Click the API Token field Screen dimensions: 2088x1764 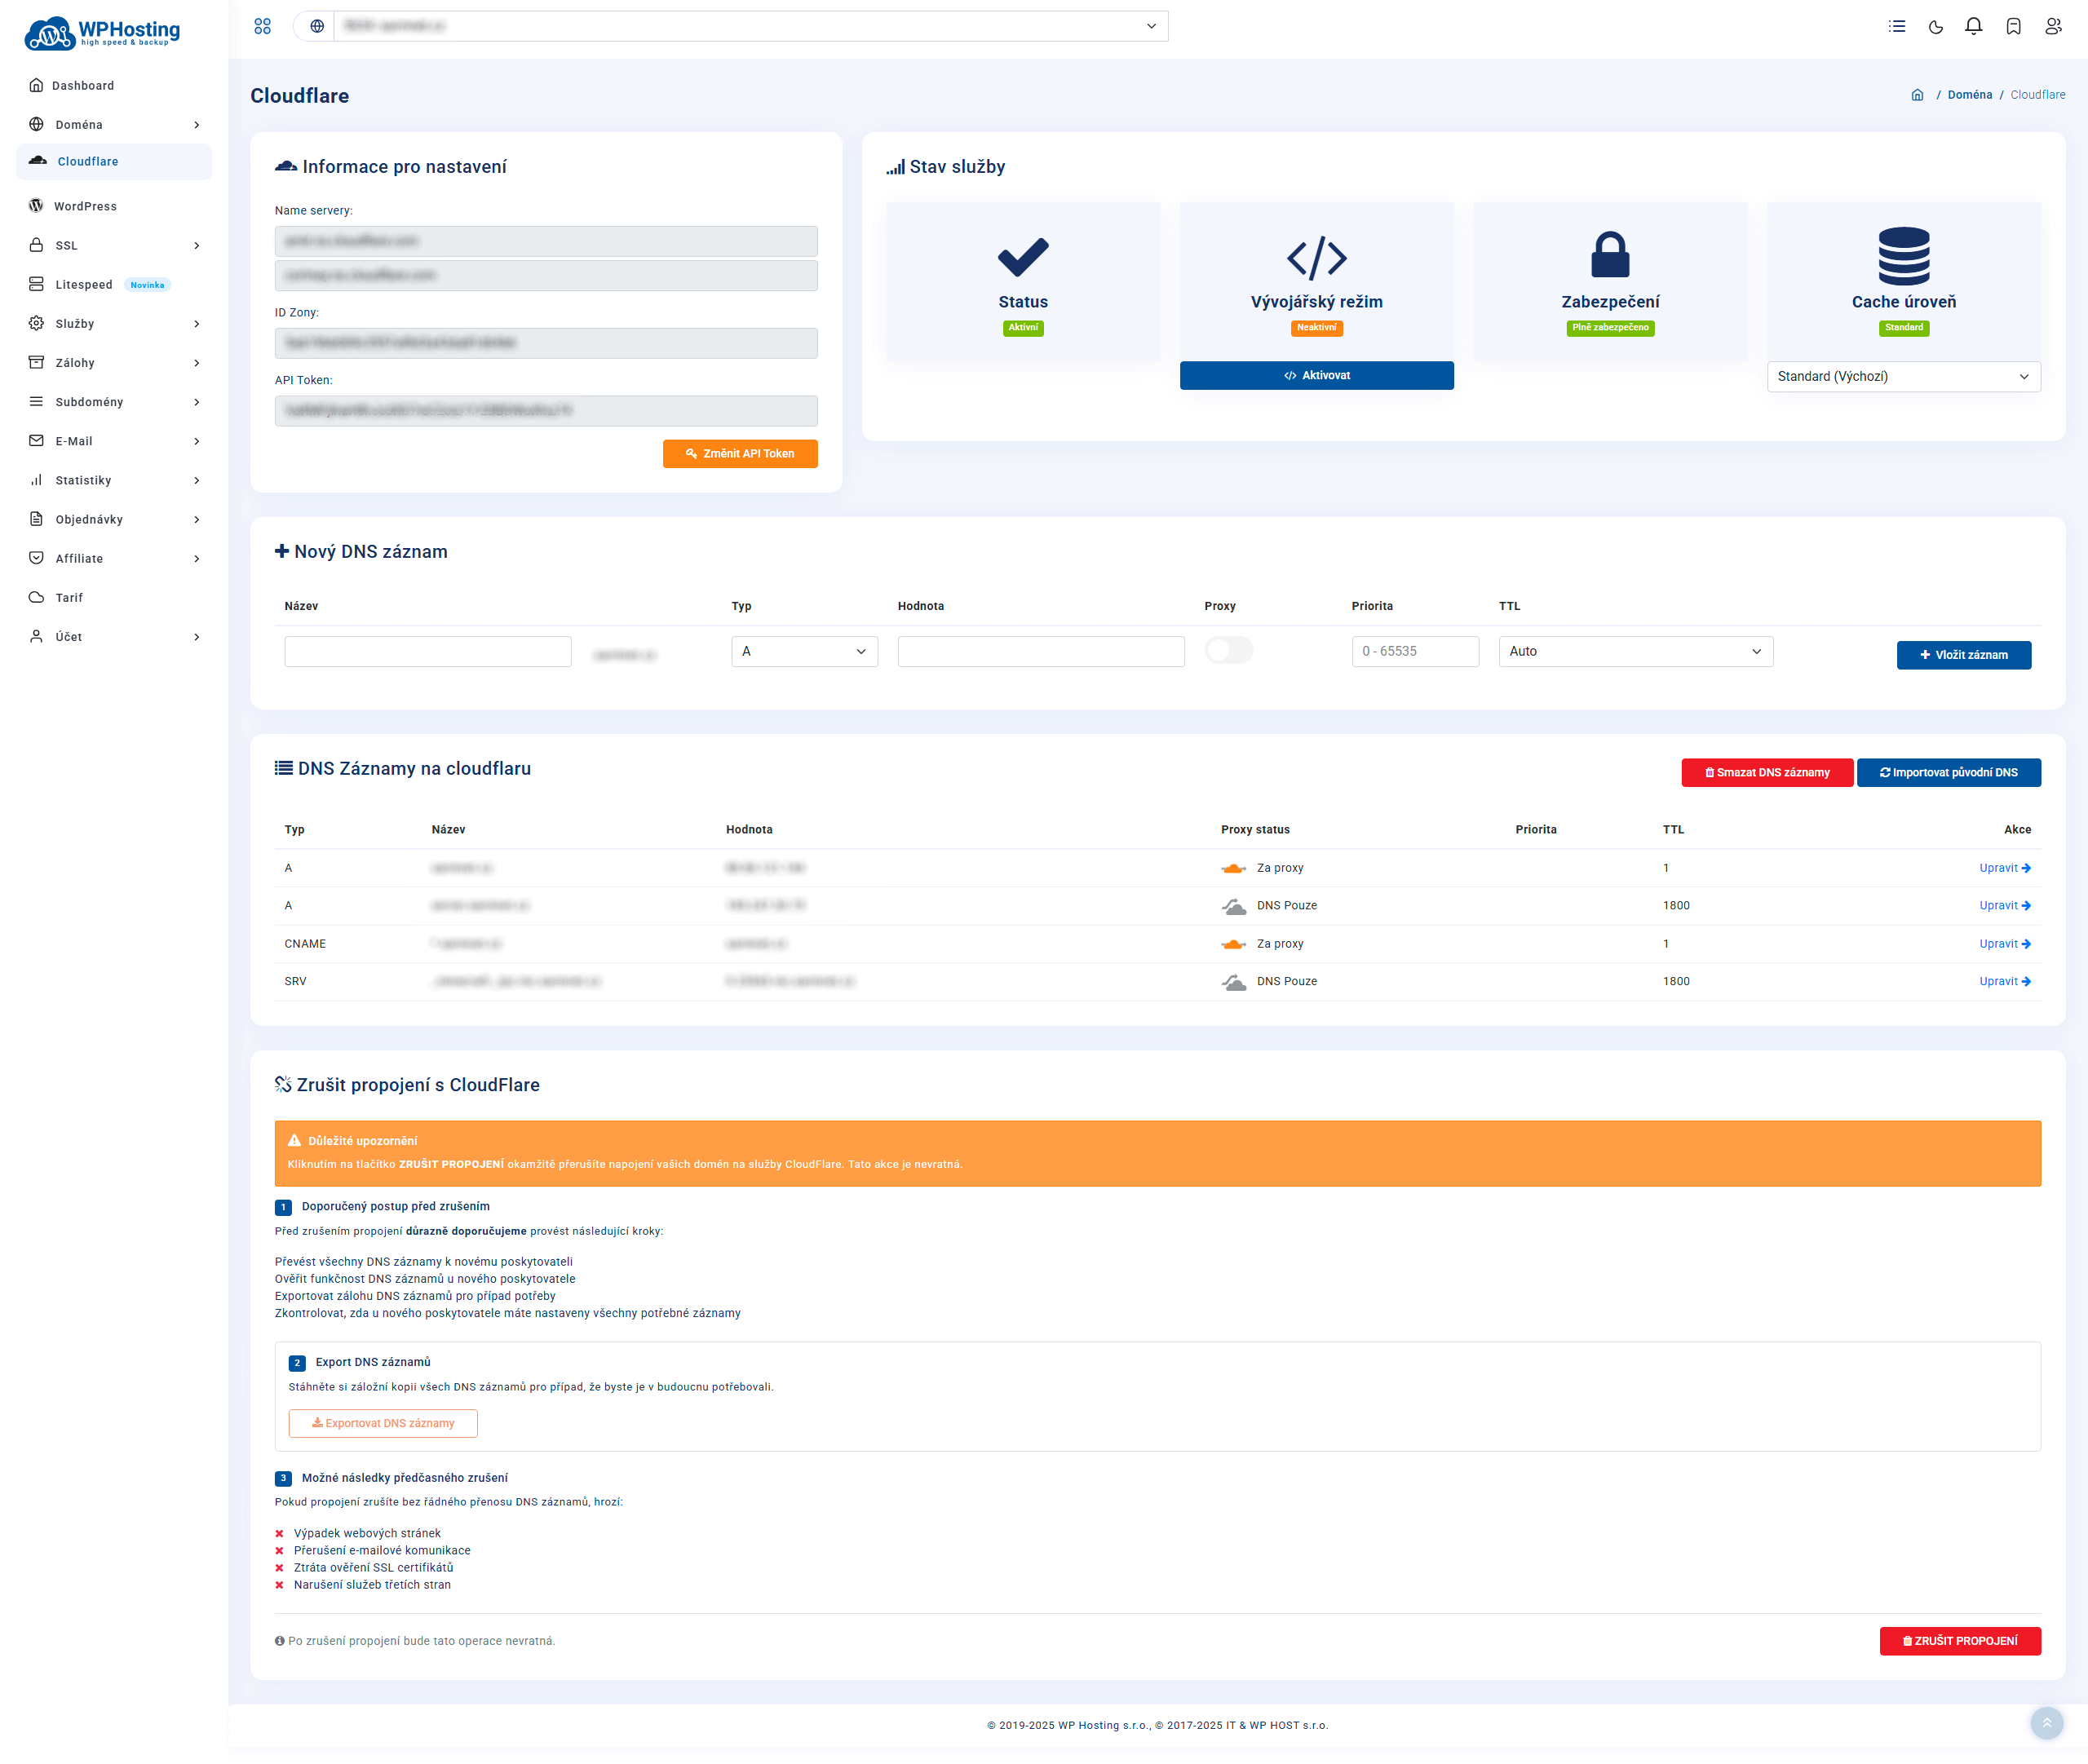pos(546,411)
